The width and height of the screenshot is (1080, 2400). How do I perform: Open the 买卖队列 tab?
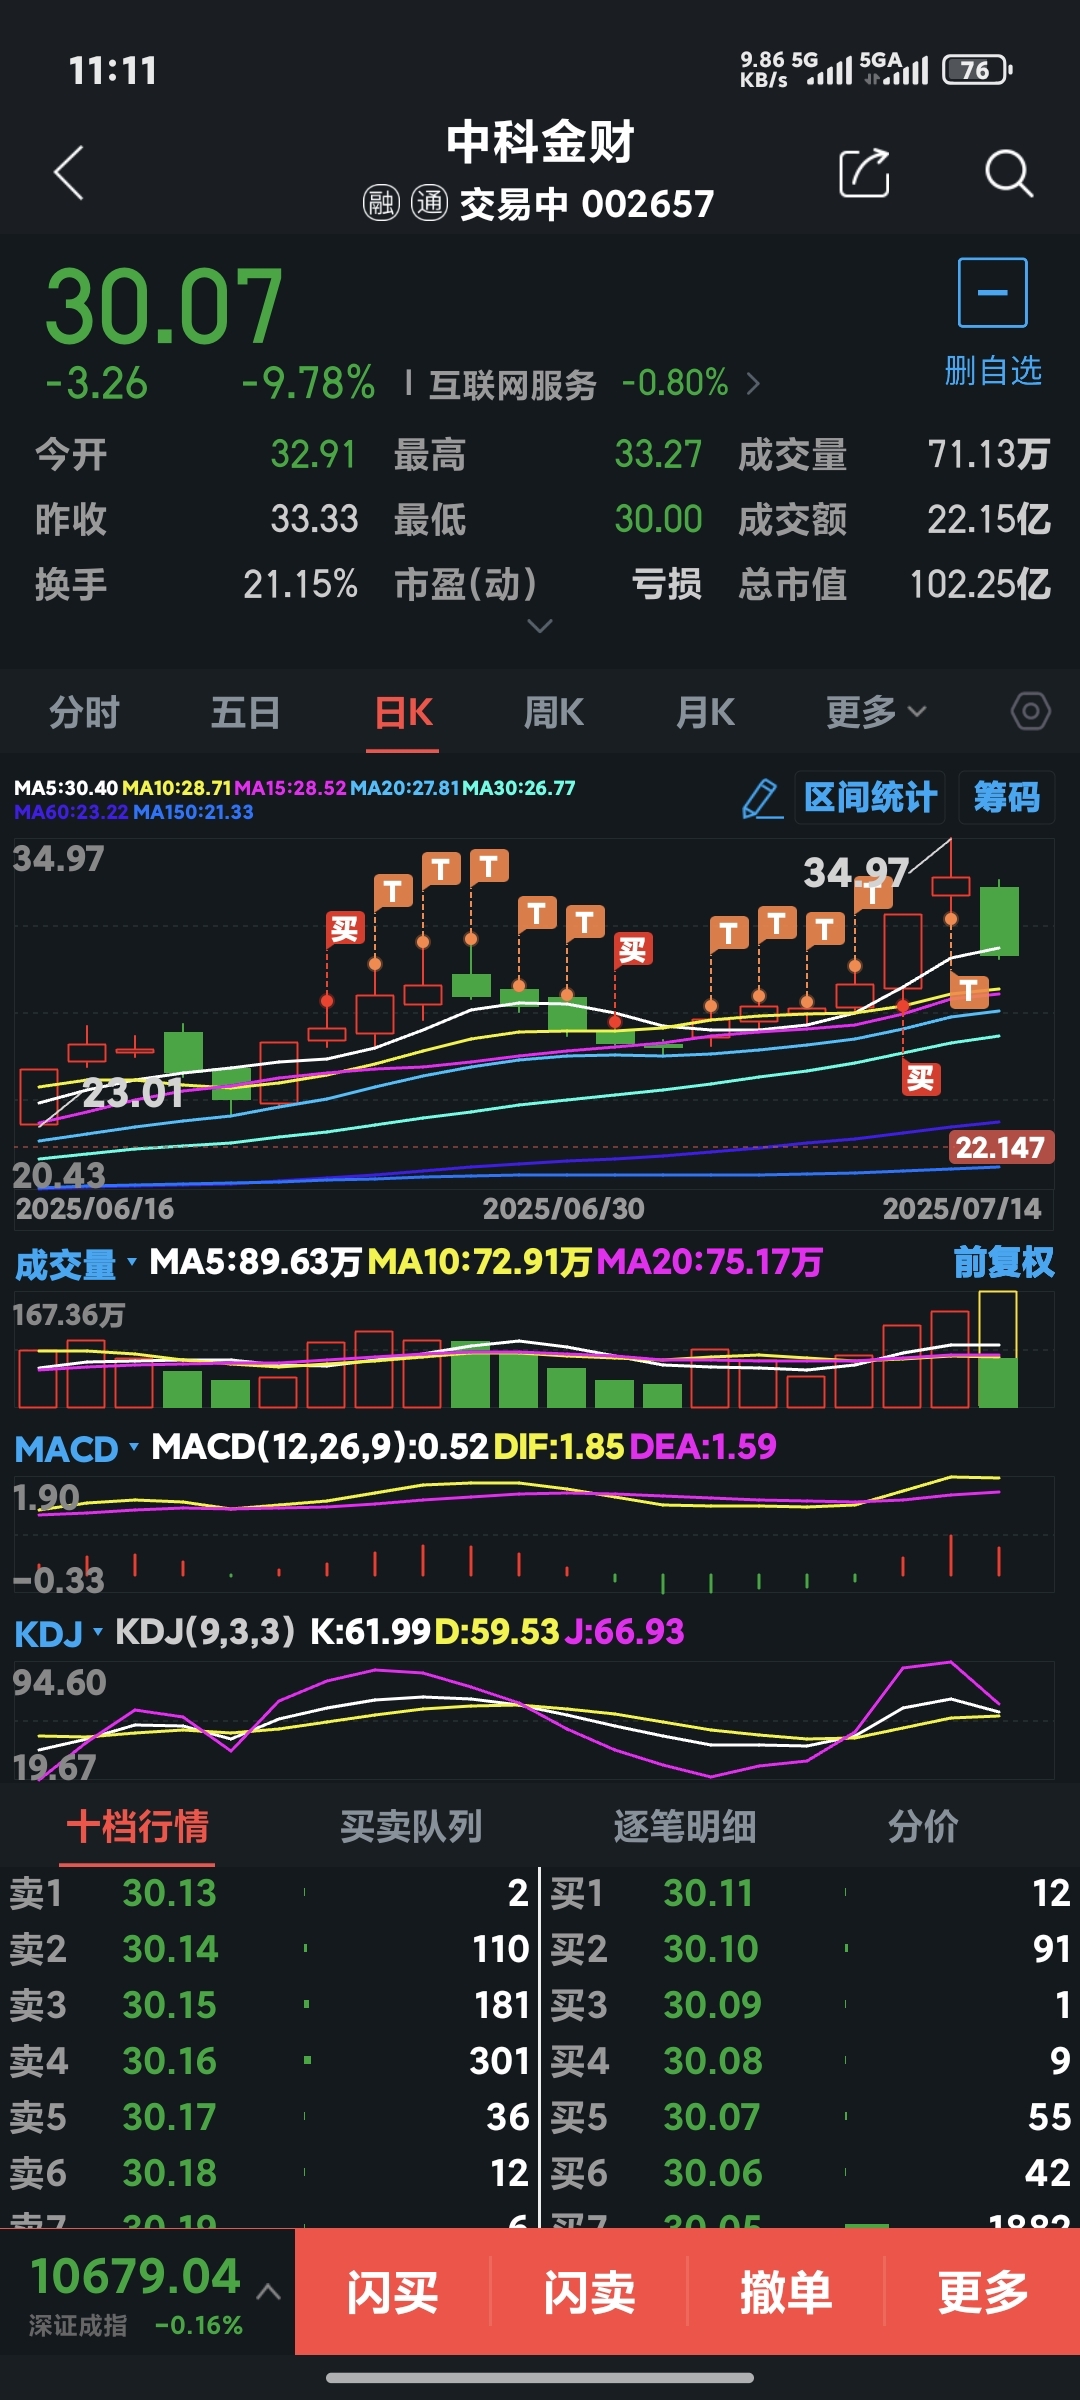coord(411,1826)
